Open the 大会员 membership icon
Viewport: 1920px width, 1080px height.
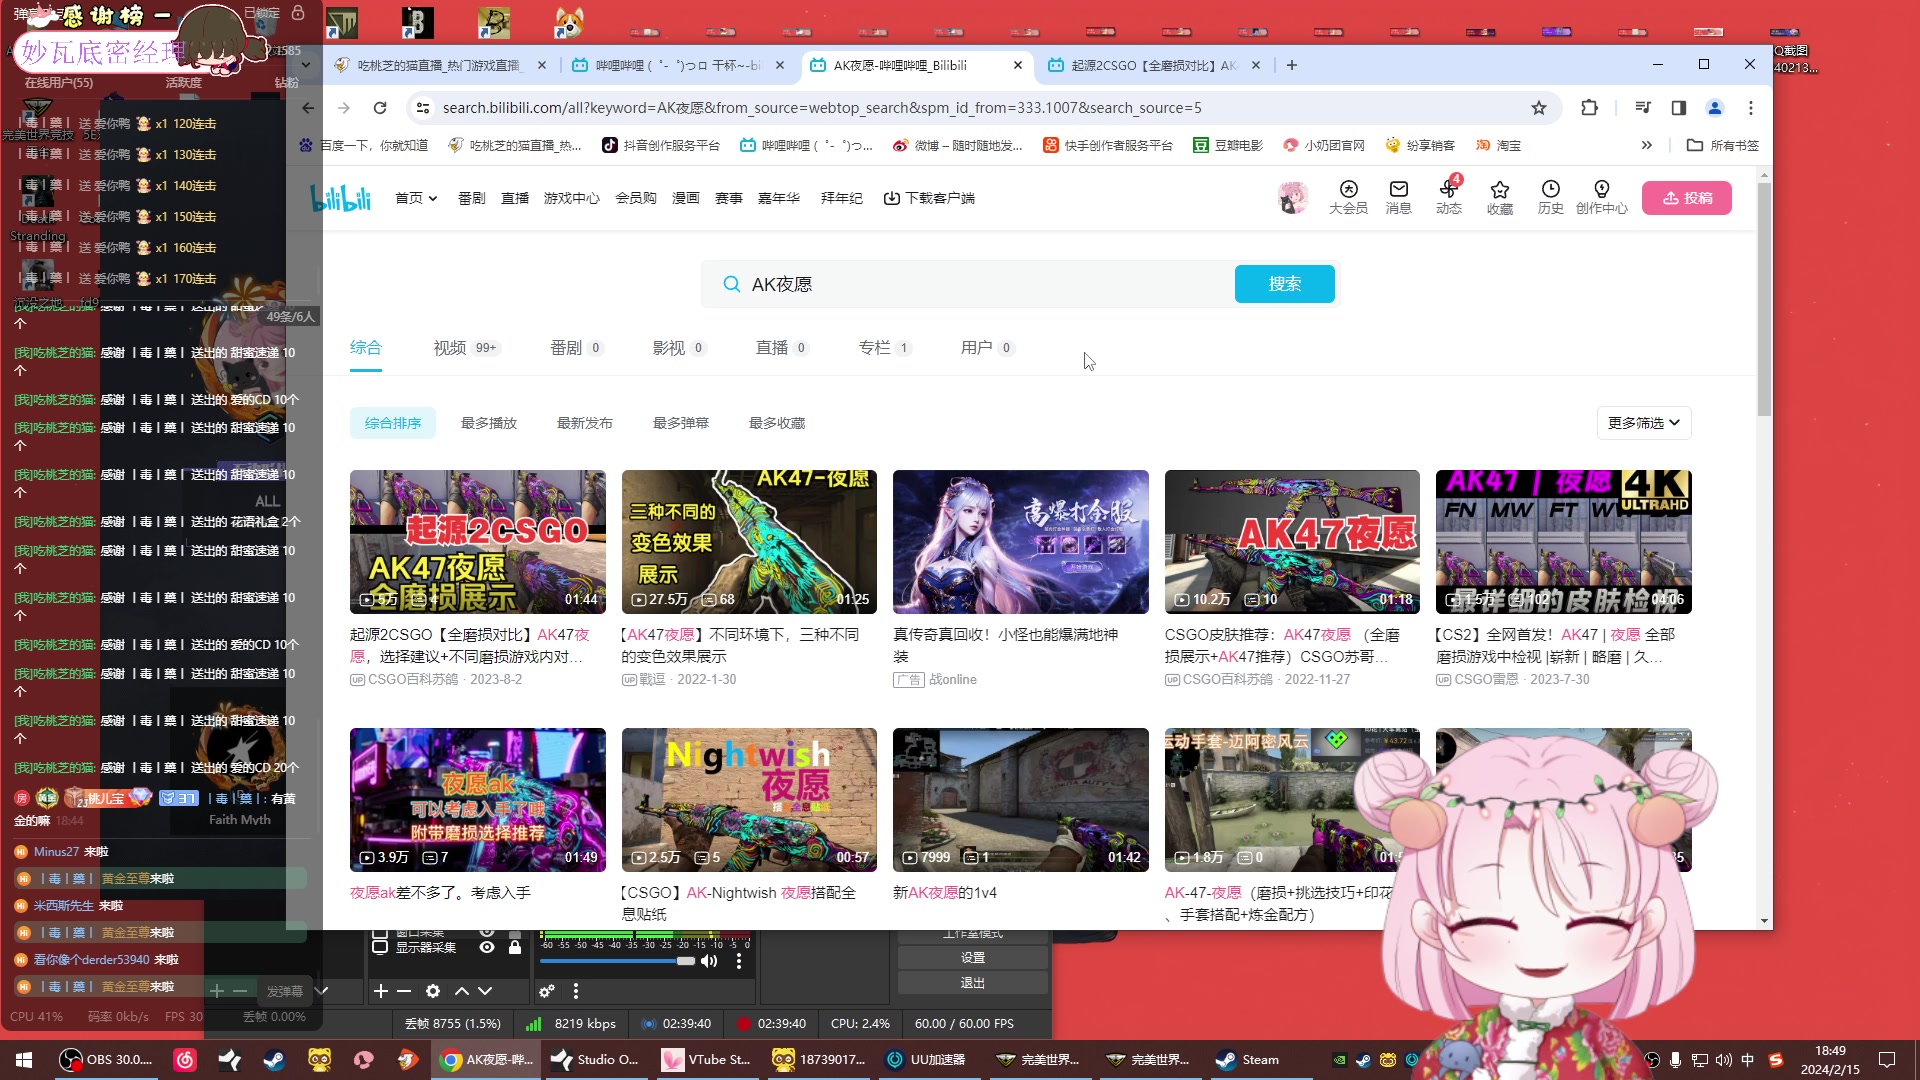[x=1348, y=197]
